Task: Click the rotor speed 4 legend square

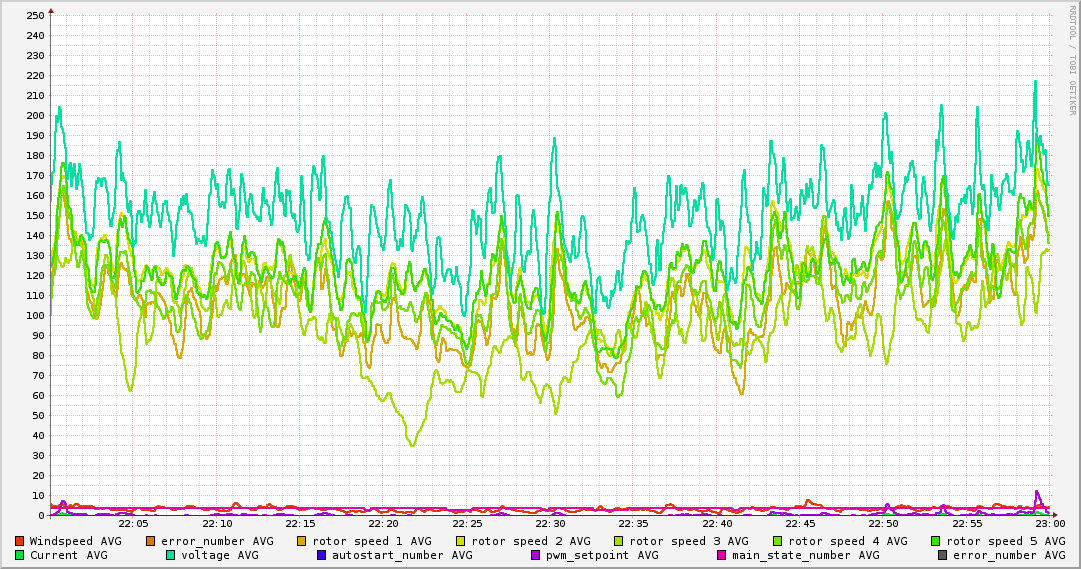Action: point(778,541)
